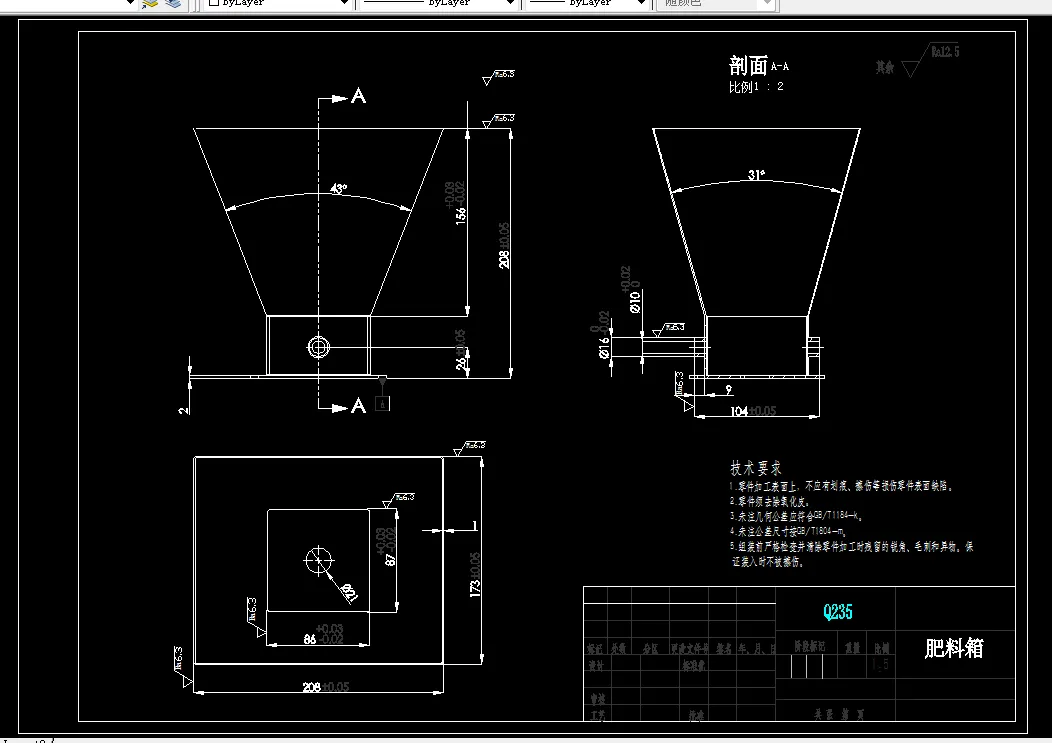Click the upper section arrow label A
Image resolution: width=1052 pixels, height=743 pixels.
pos(359,97)
